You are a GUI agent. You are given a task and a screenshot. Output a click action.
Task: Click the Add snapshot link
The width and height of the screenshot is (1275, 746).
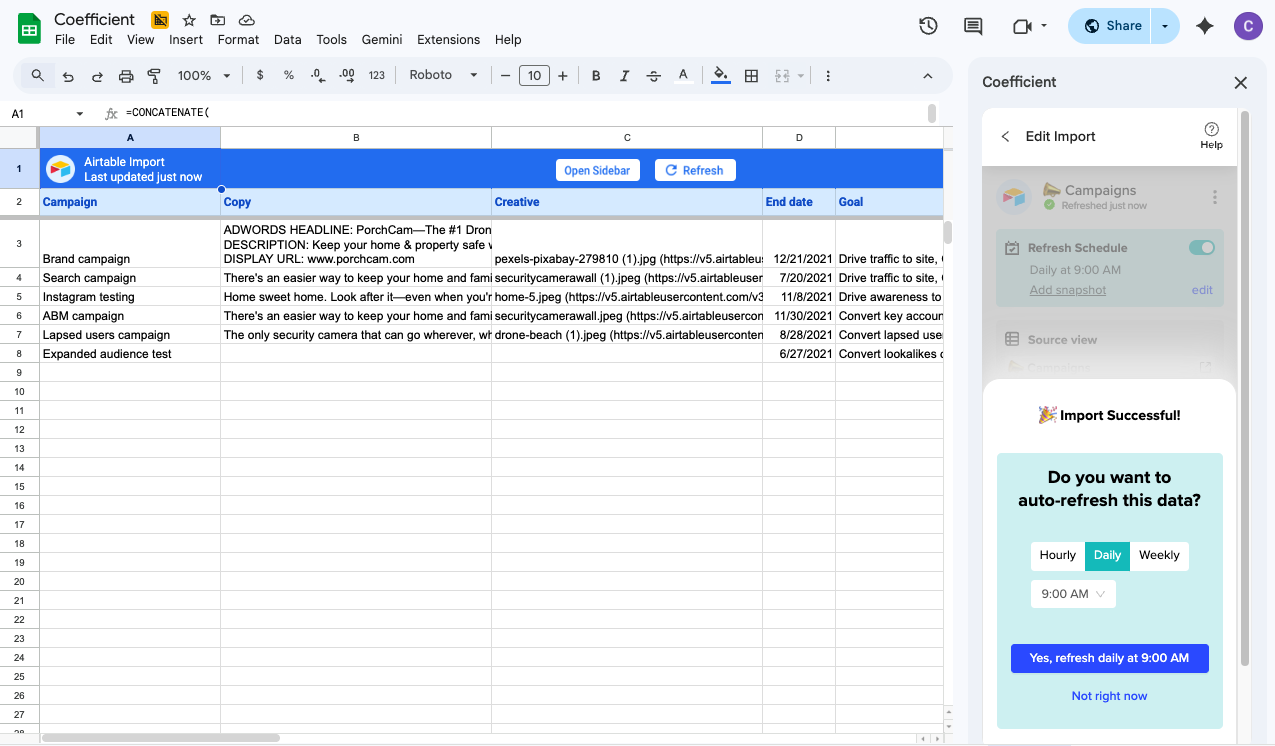(1067, 290)
